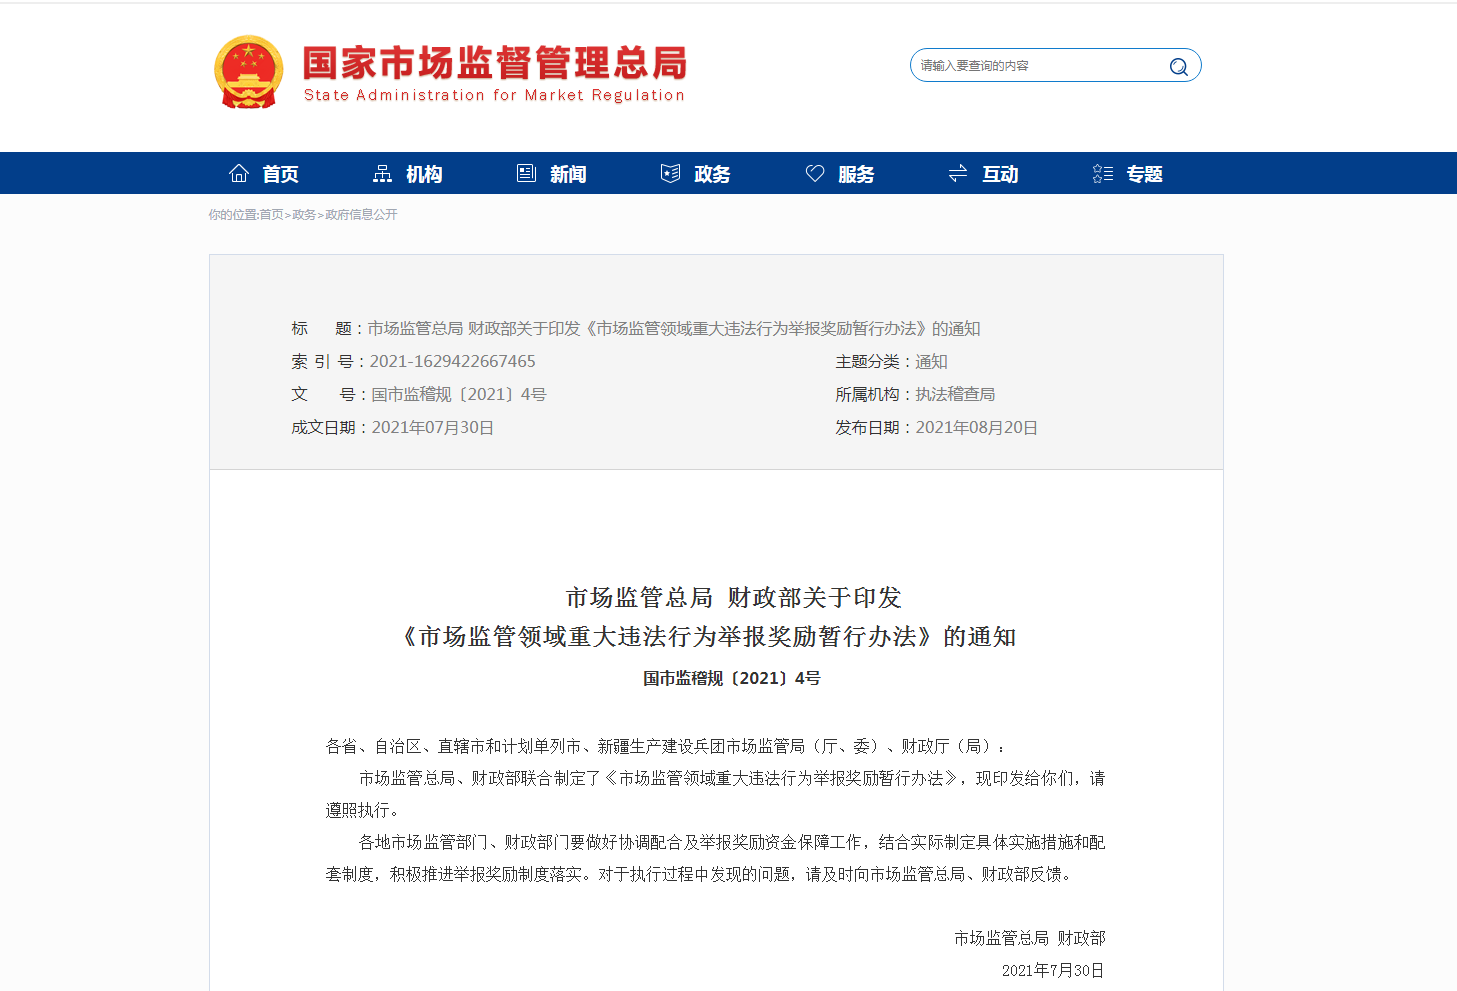1457x991 pixels.
Task: Open the 互动 menu item
Action: coord(1000,174)
